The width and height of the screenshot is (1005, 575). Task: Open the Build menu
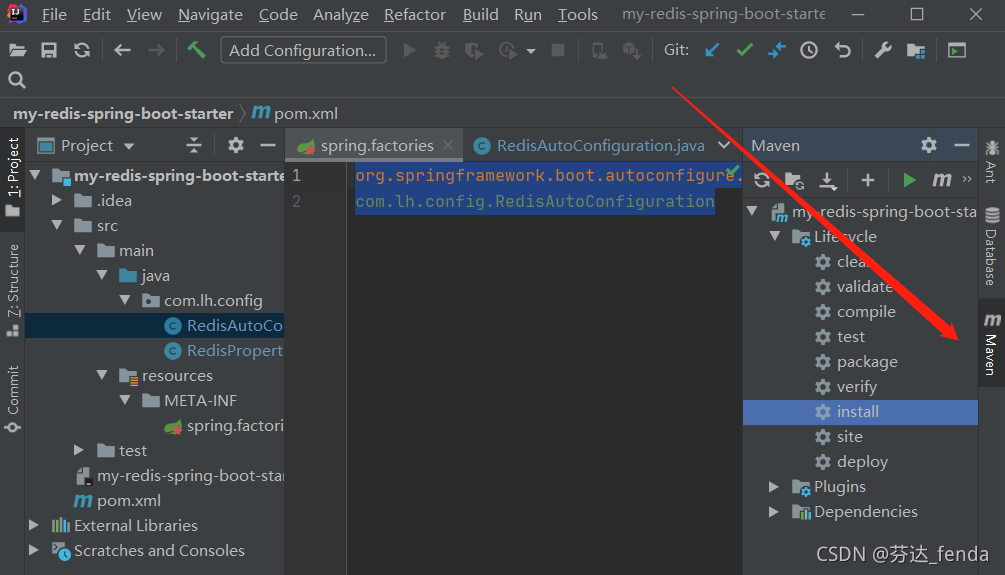pyautogui.click(x=481, y=15)
